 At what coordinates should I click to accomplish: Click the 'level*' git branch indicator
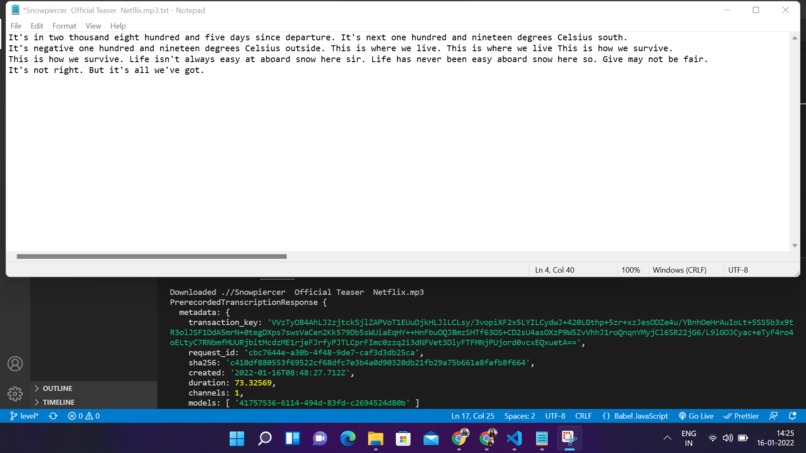point(24,416)
